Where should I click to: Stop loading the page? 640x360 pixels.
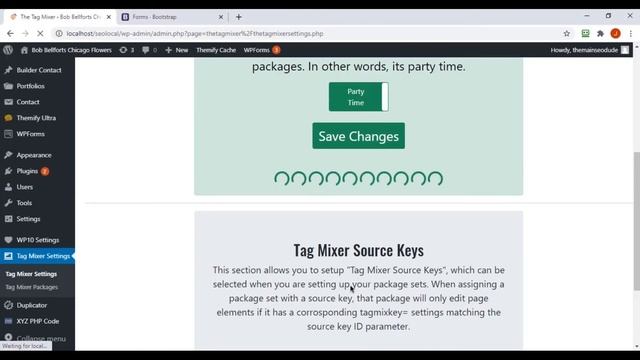(x=40, y=33)
